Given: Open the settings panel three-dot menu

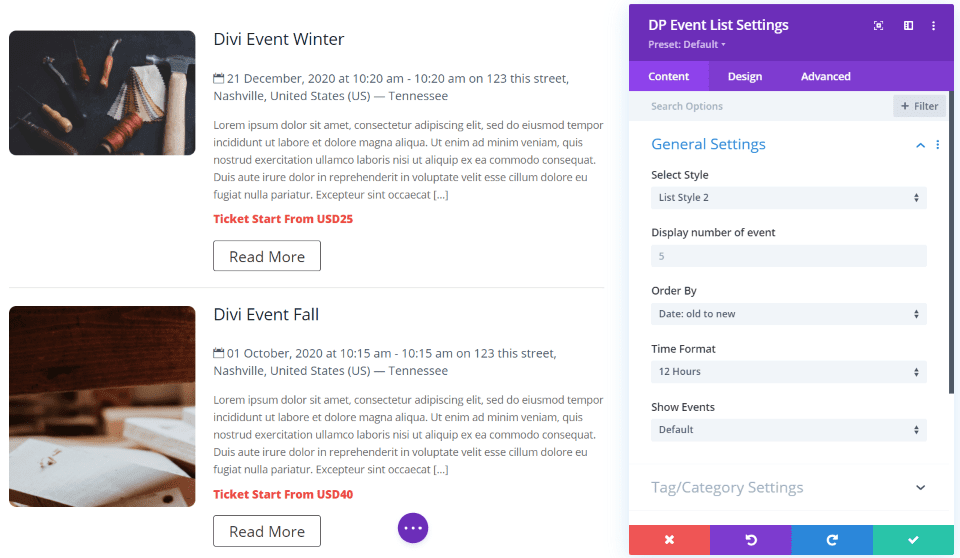Looking at the screenshot, I should [933, 26].
